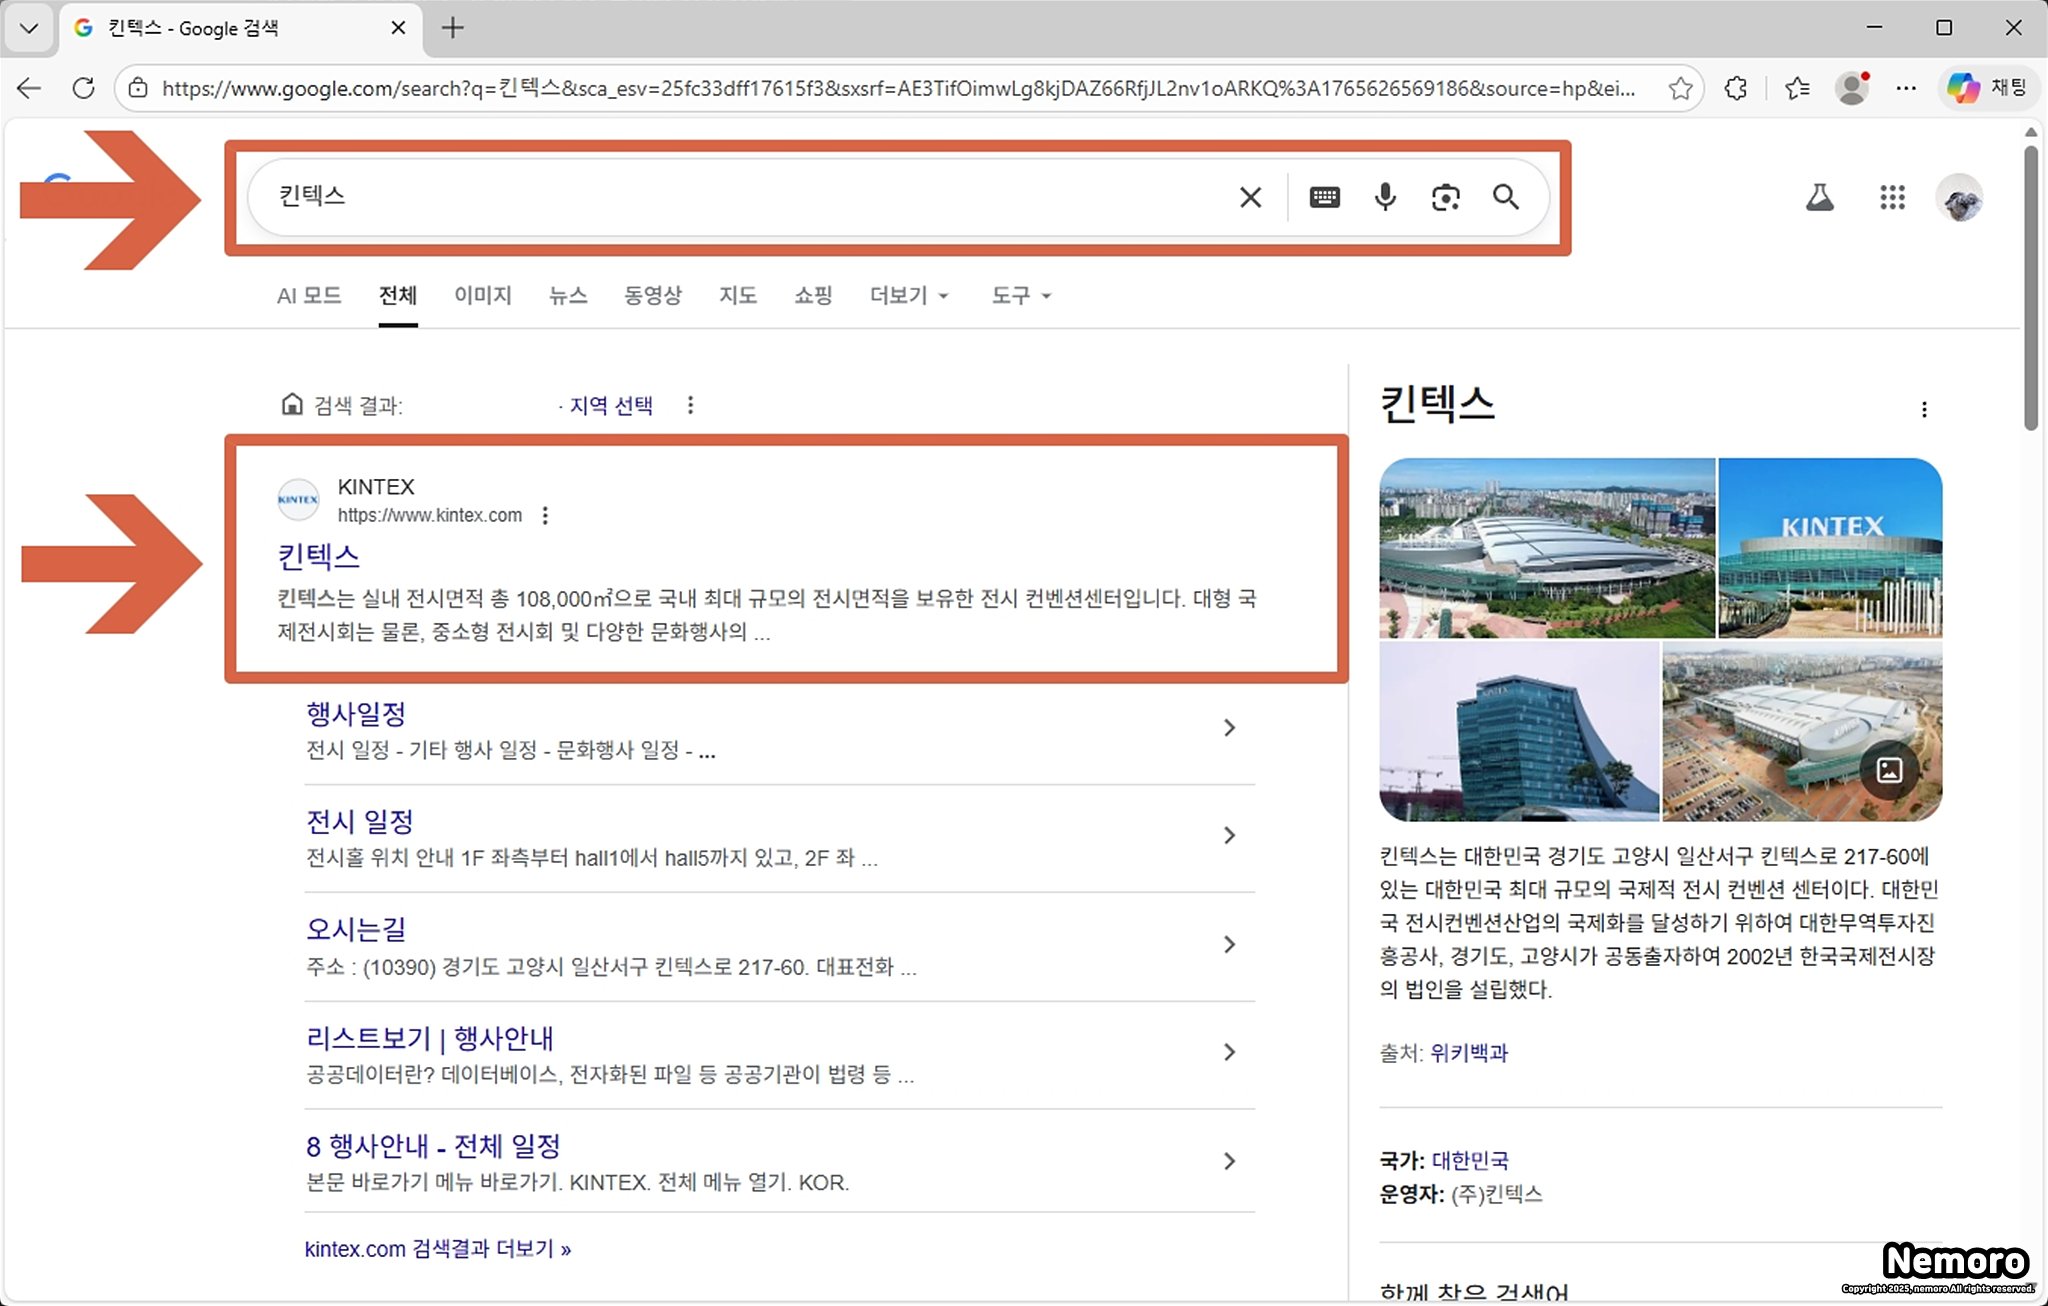Switch to the 뉴스 tab
This screenshot has width=2048, height=1306.
(568, 295)
